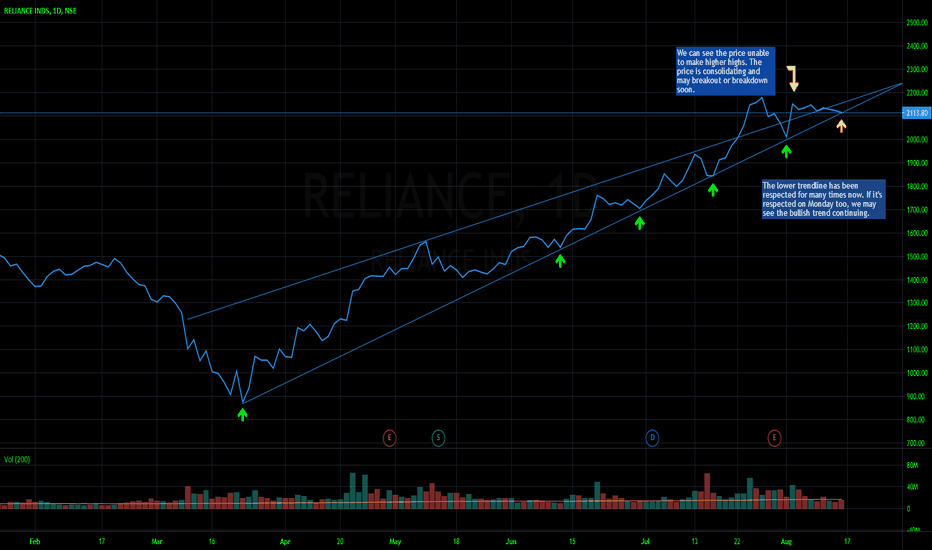Image resolution: width=932 pixels, height=550 pixels.
Task: Click the 80M volume axis label
Action: tap(912, 465)
